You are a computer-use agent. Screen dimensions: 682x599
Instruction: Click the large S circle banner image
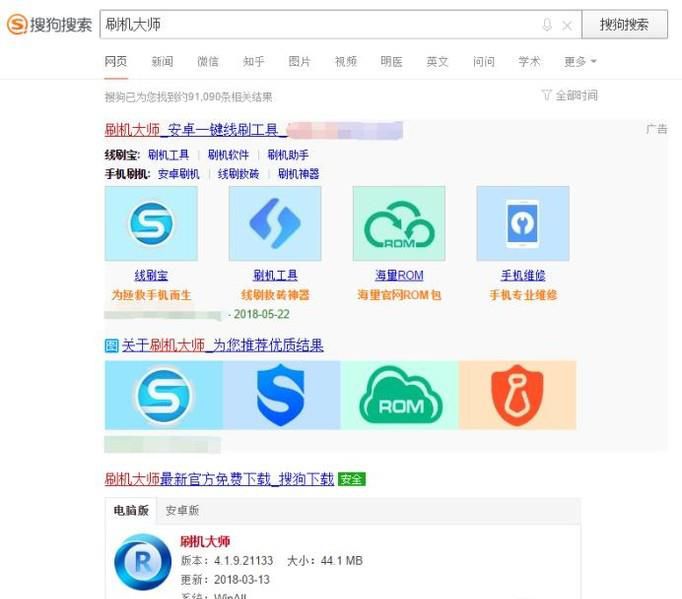point(164,395)
